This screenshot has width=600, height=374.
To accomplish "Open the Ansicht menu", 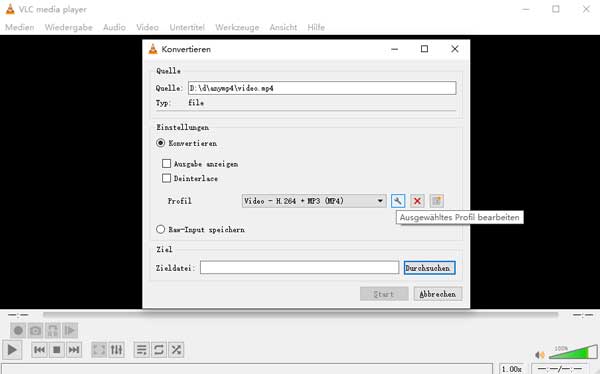I will (x=283, y=28).
